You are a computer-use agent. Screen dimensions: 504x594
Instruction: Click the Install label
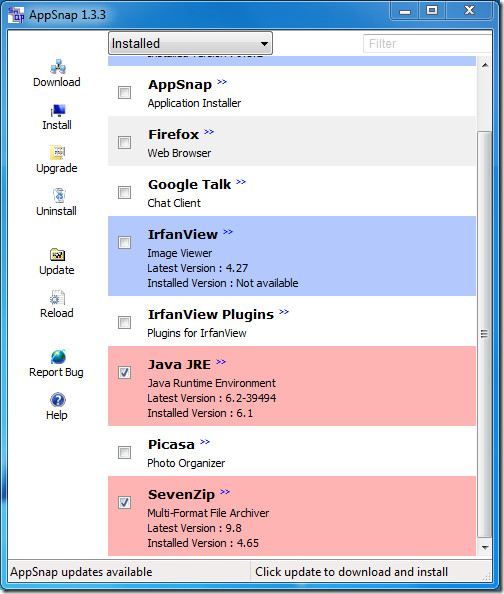tap(57, 125)
